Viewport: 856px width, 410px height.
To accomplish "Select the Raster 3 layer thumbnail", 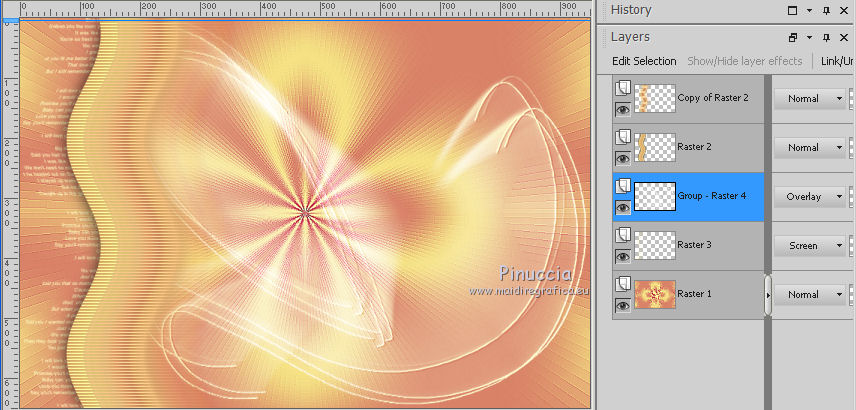I will point(655,245).
